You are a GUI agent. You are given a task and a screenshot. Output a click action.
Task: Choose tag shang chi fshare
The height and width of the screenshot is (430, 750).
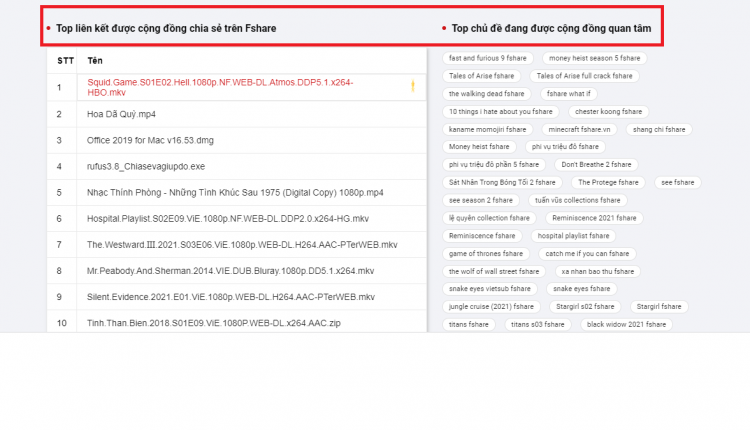pyautogui.click(x=659, y=130)
